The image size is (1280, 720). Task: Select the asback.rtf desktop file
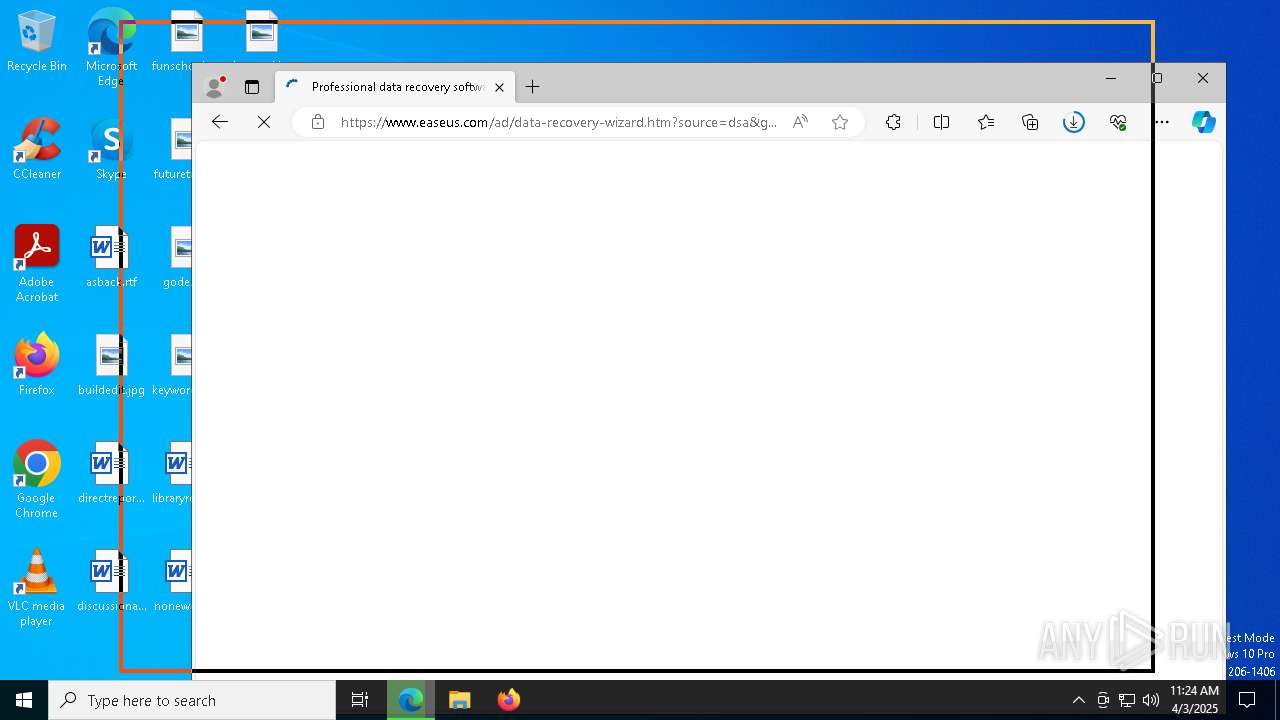[111, 257]
